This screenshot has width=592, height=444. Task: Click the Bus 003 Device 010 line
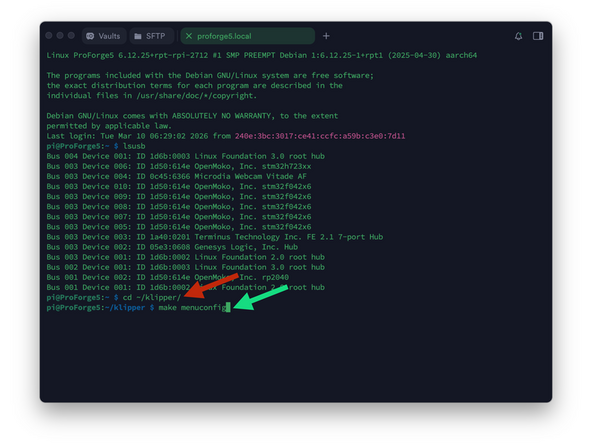click(179, 187)
